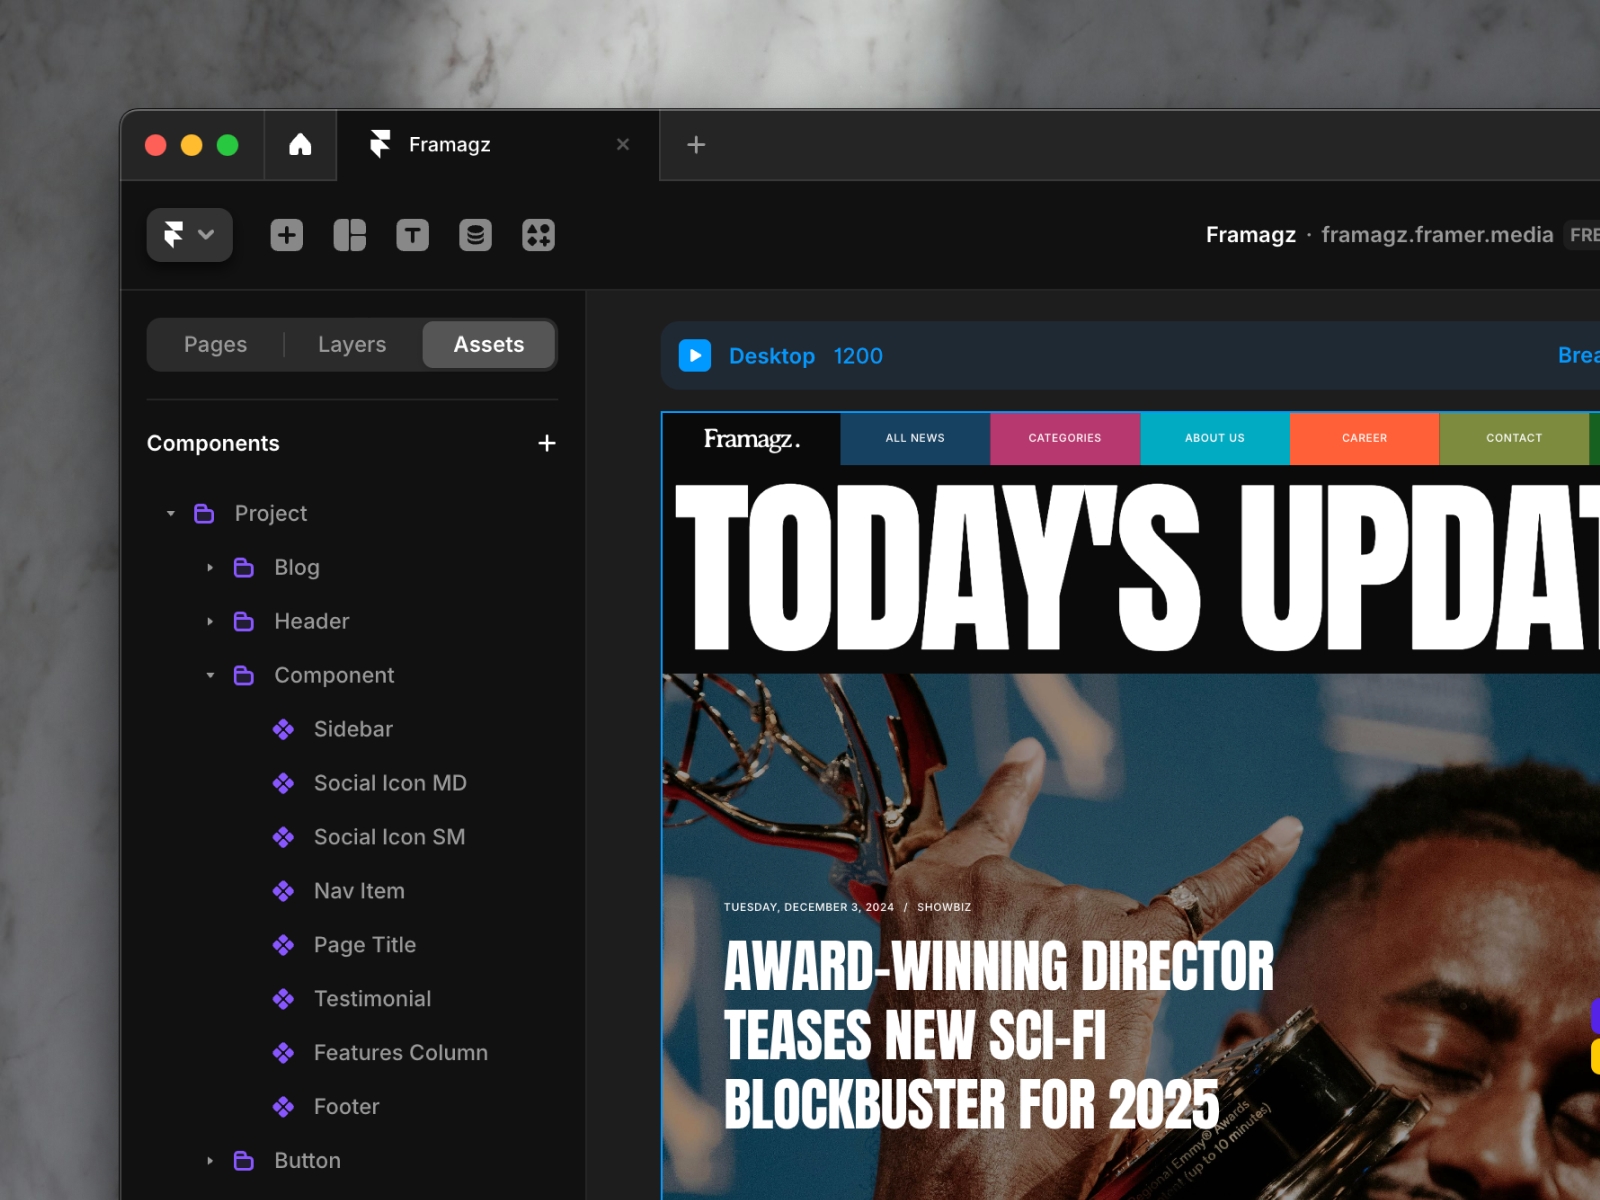Open the Plugins panel icon
This screenshot has width=1600, height=1200.
(x=538, y=235)
